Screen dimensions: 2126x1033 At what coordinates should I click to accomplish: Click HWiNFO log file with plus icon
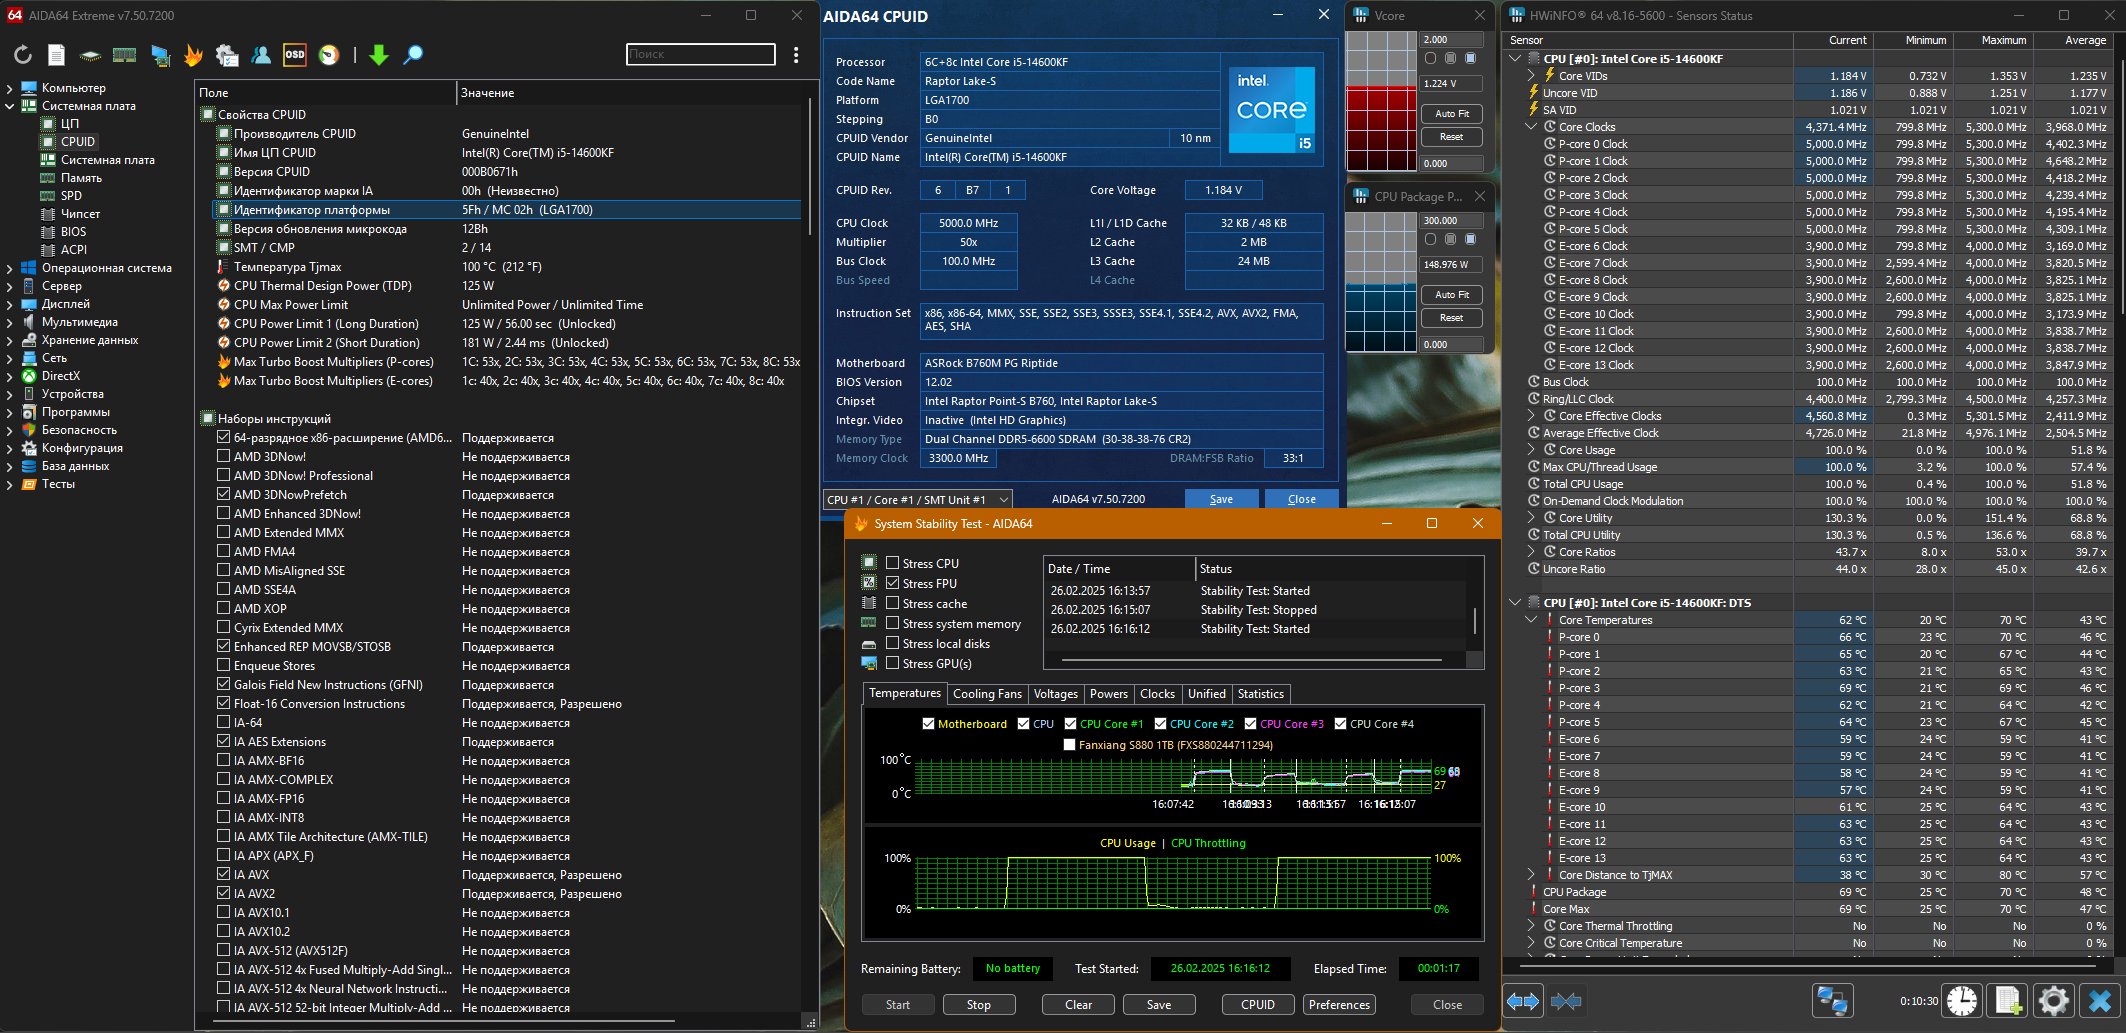tap(2008, 1000)
